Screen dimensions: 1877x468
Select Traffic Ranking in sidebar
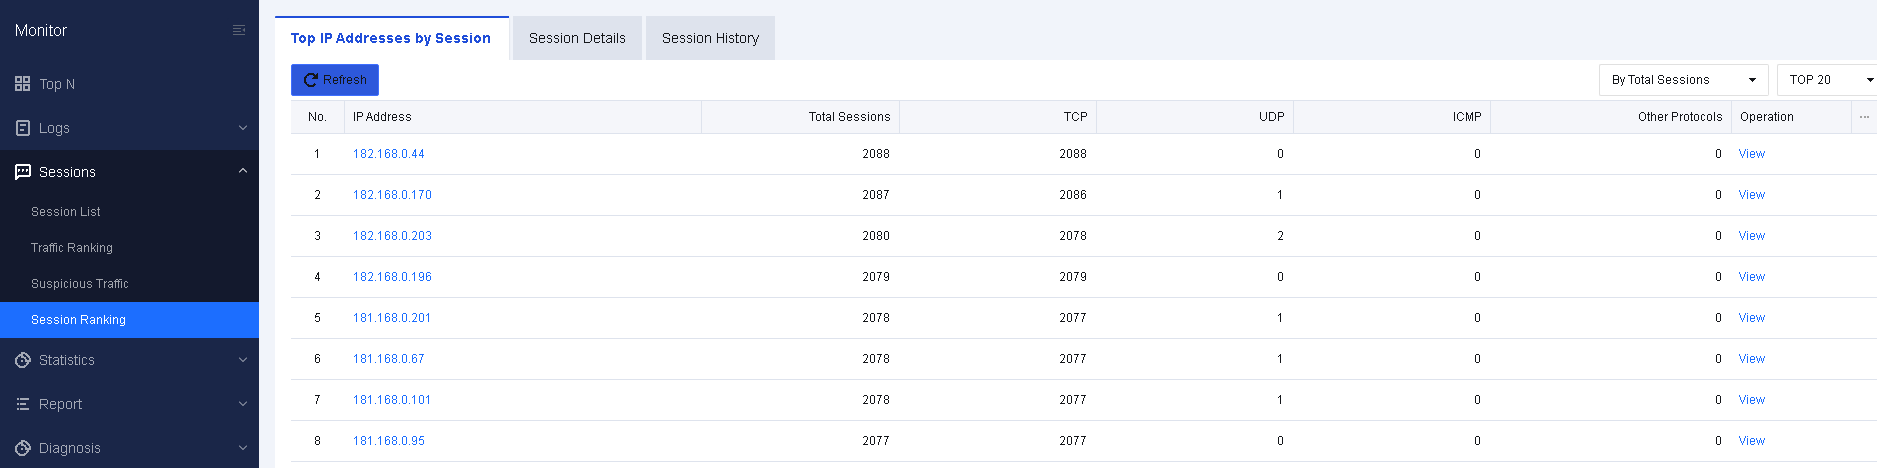[x=72, y=248]
